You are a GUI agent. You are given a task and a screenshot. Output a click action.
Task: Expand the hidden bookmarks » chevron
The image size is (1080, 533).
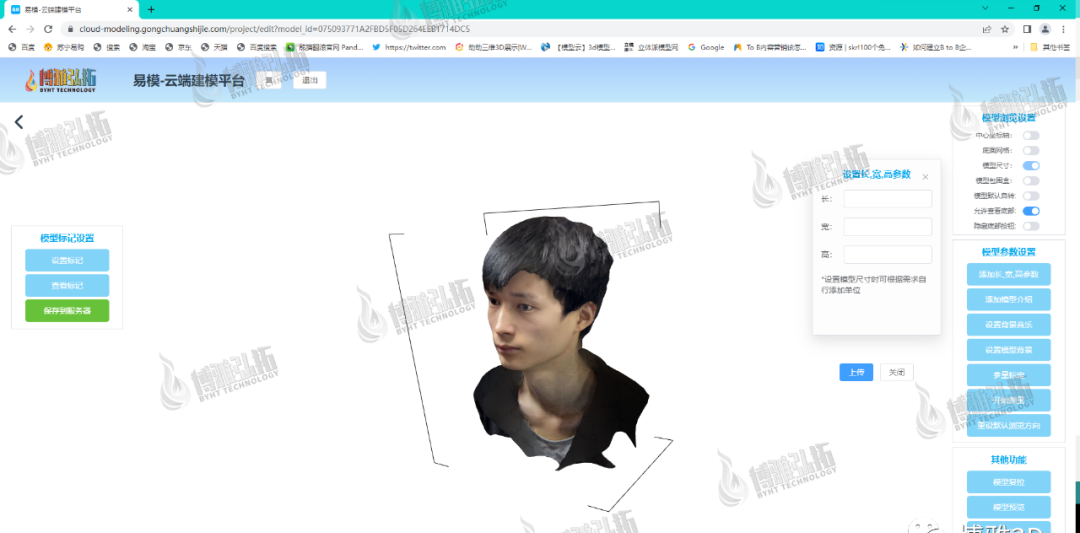pos(1015,48)
